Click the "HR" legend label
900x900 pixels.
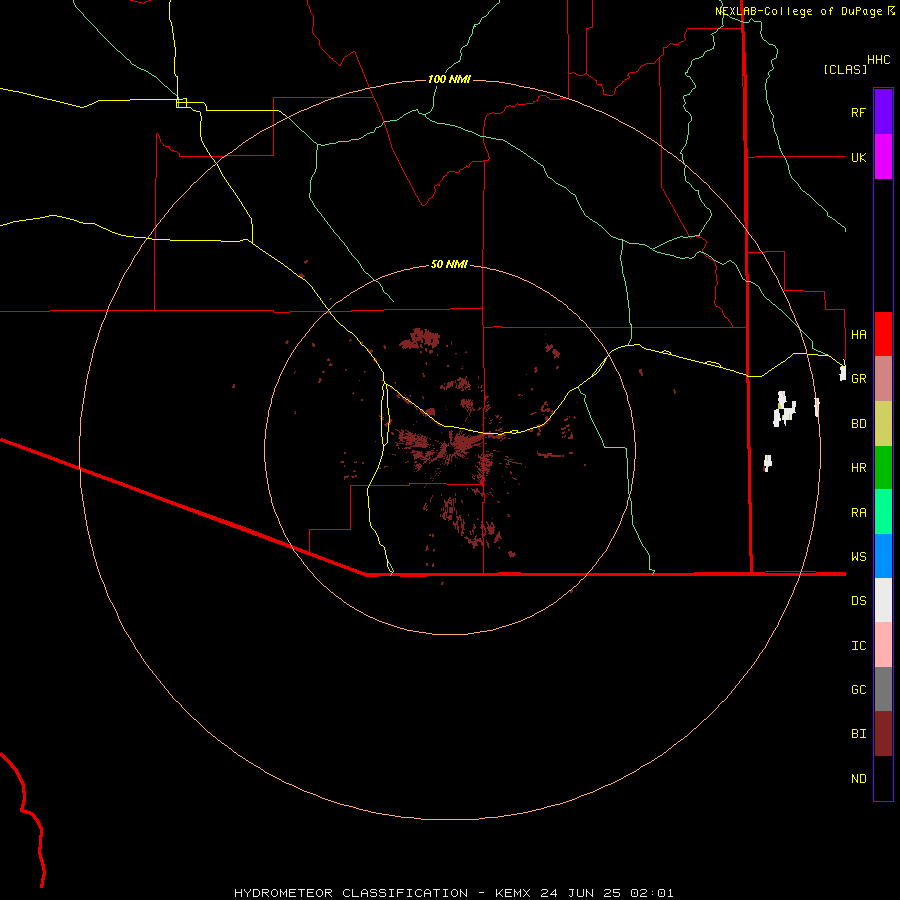[858, 468]
